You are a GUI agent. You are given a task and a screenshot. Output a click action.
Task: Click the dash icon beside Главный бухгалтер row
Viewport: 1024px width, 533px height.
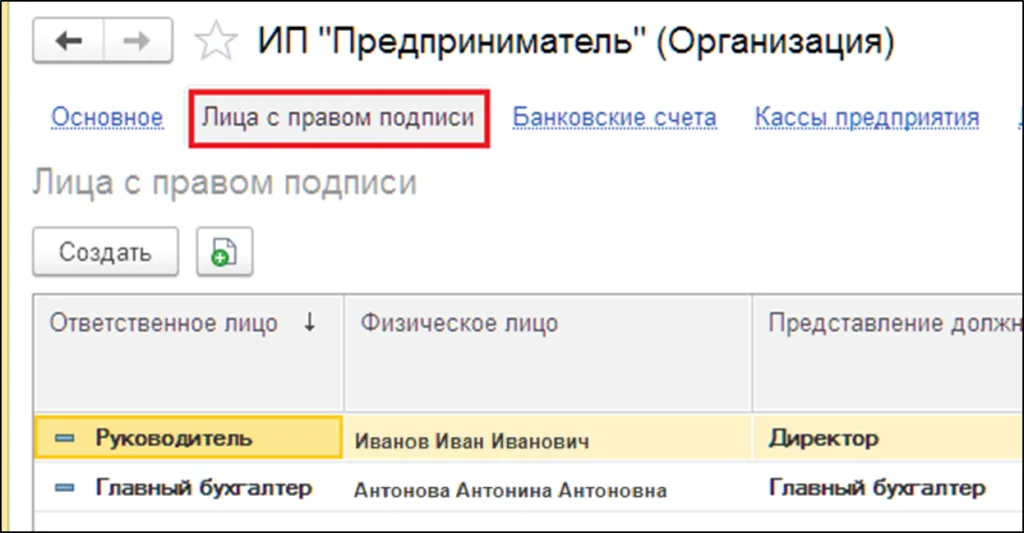point(64,489)
